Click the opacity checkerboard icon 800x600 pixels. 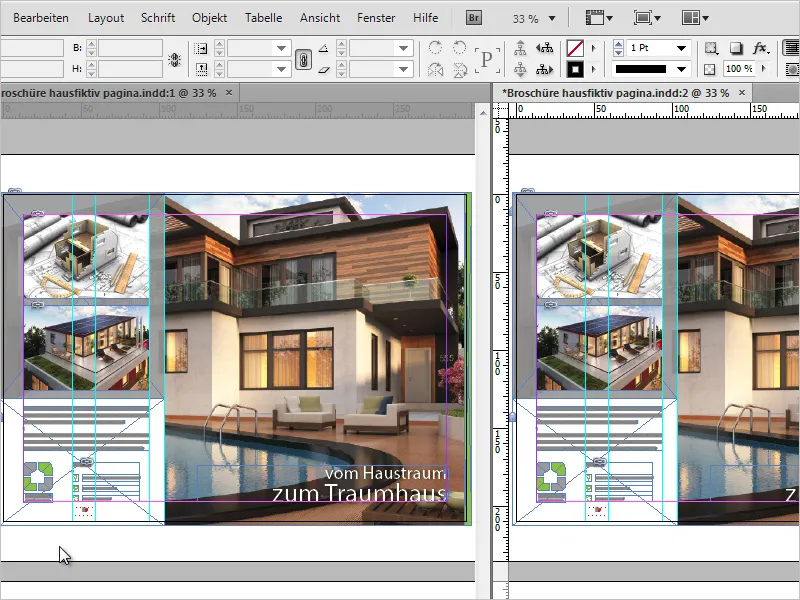(x=709, y=69)
